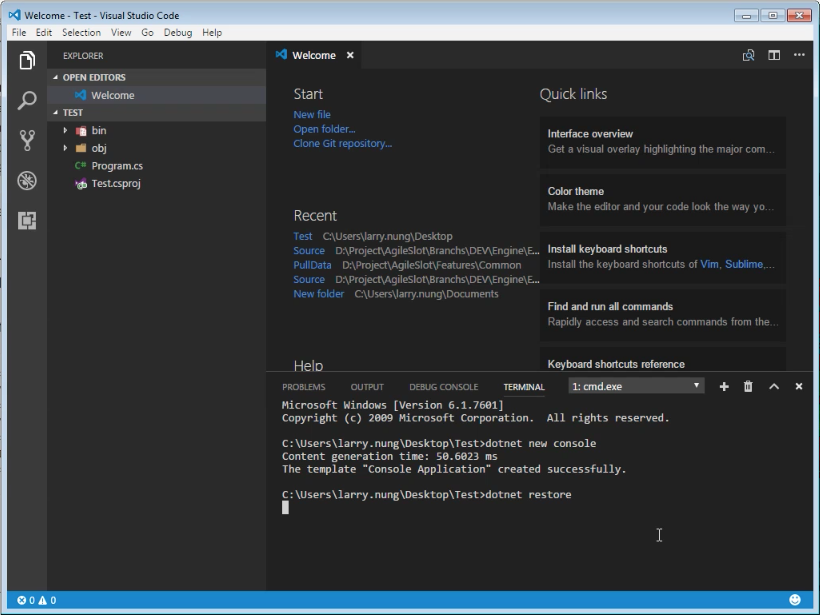
Task: Open the Help menu
Action: (x=212, y=32)
